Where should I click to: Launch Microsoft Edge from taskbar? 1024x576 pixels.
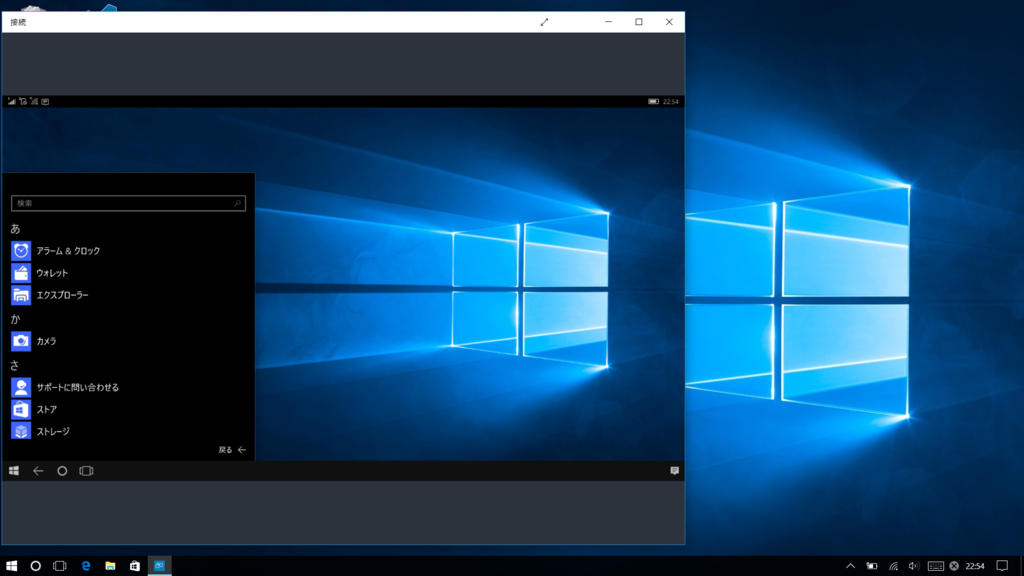[x=86, y=566]
